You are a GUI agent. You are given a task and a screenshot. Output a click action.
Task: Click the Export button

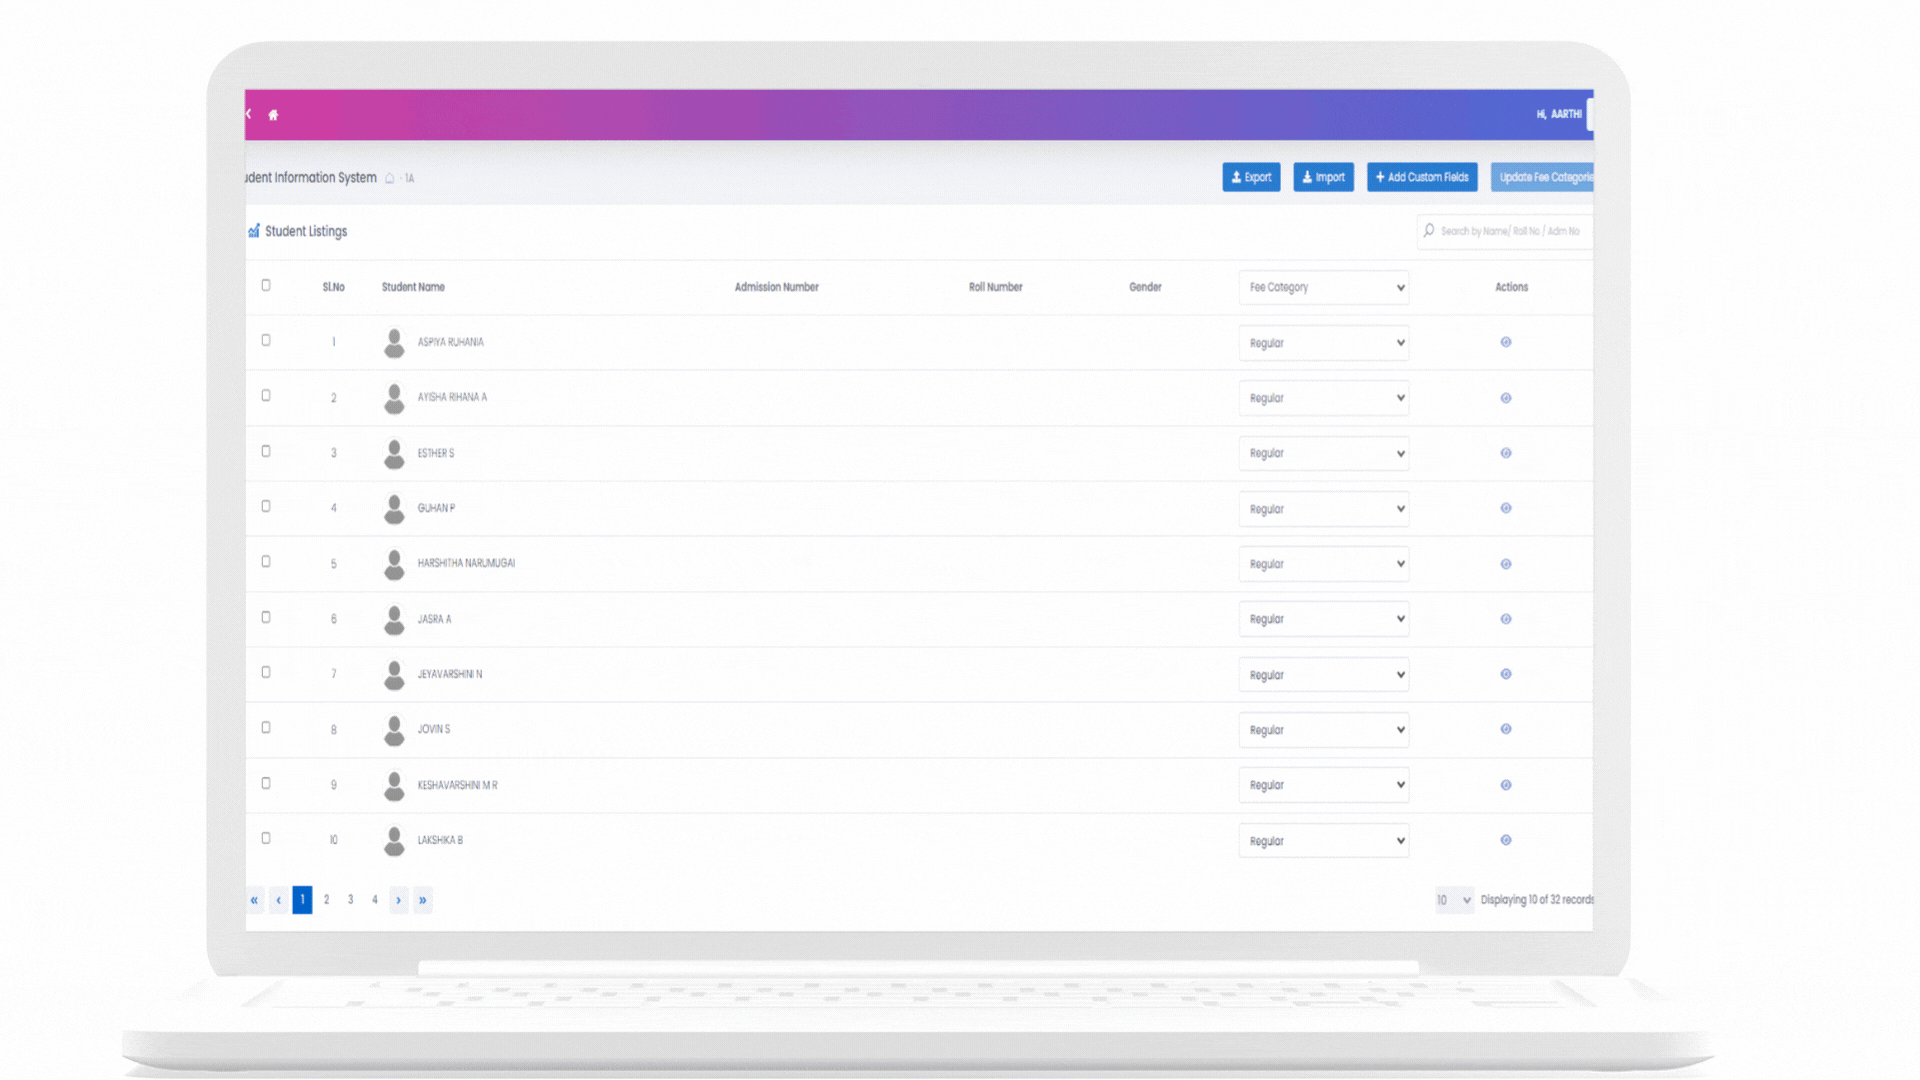click(x=1251, y=177)
